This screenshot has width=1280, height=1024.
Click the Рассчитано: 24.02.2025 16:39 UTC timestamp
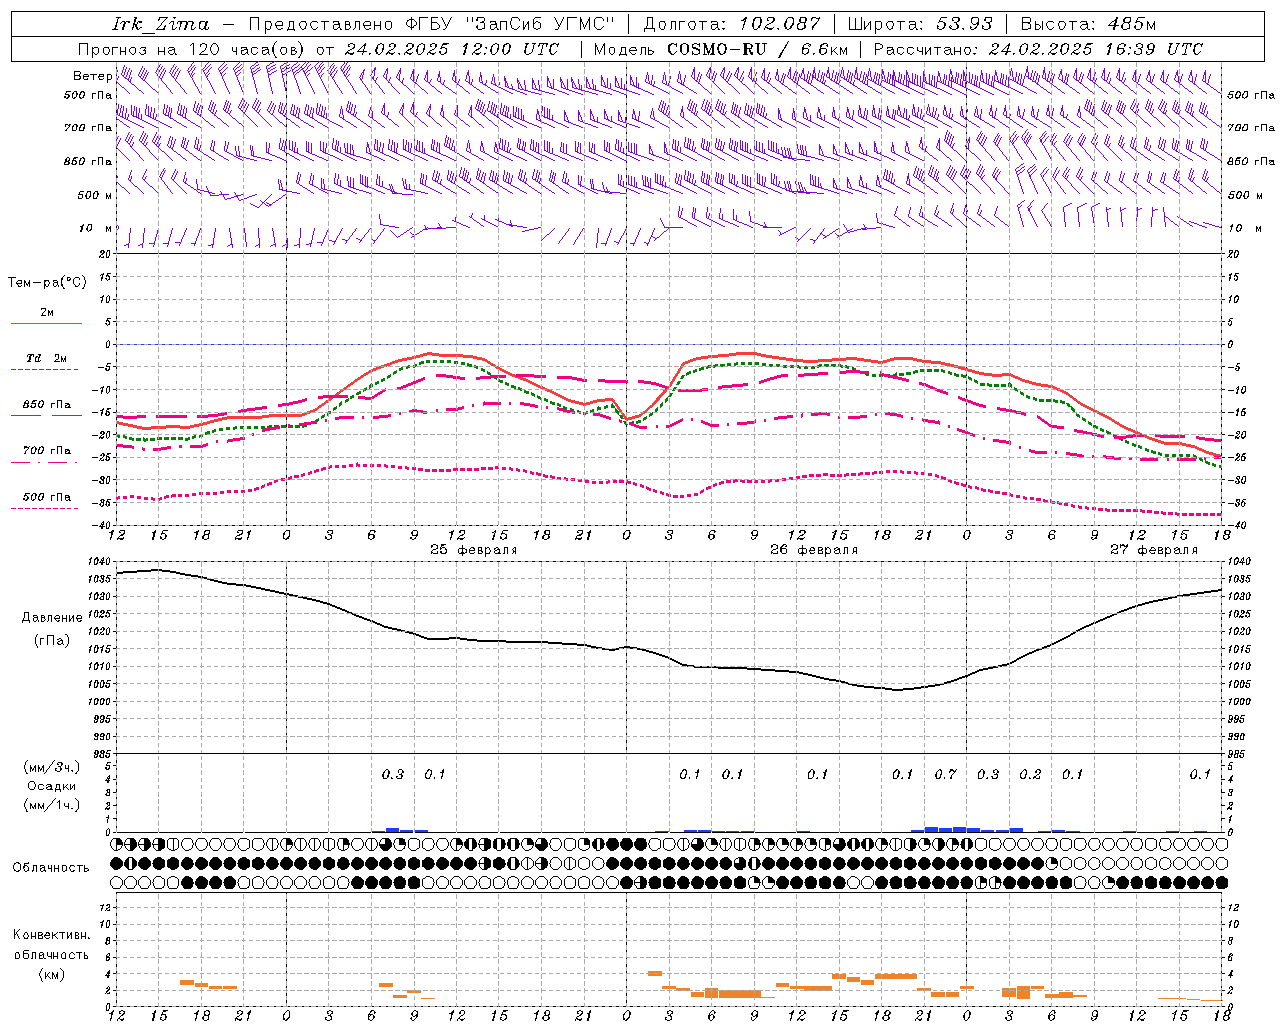[x=1038, y=49]
